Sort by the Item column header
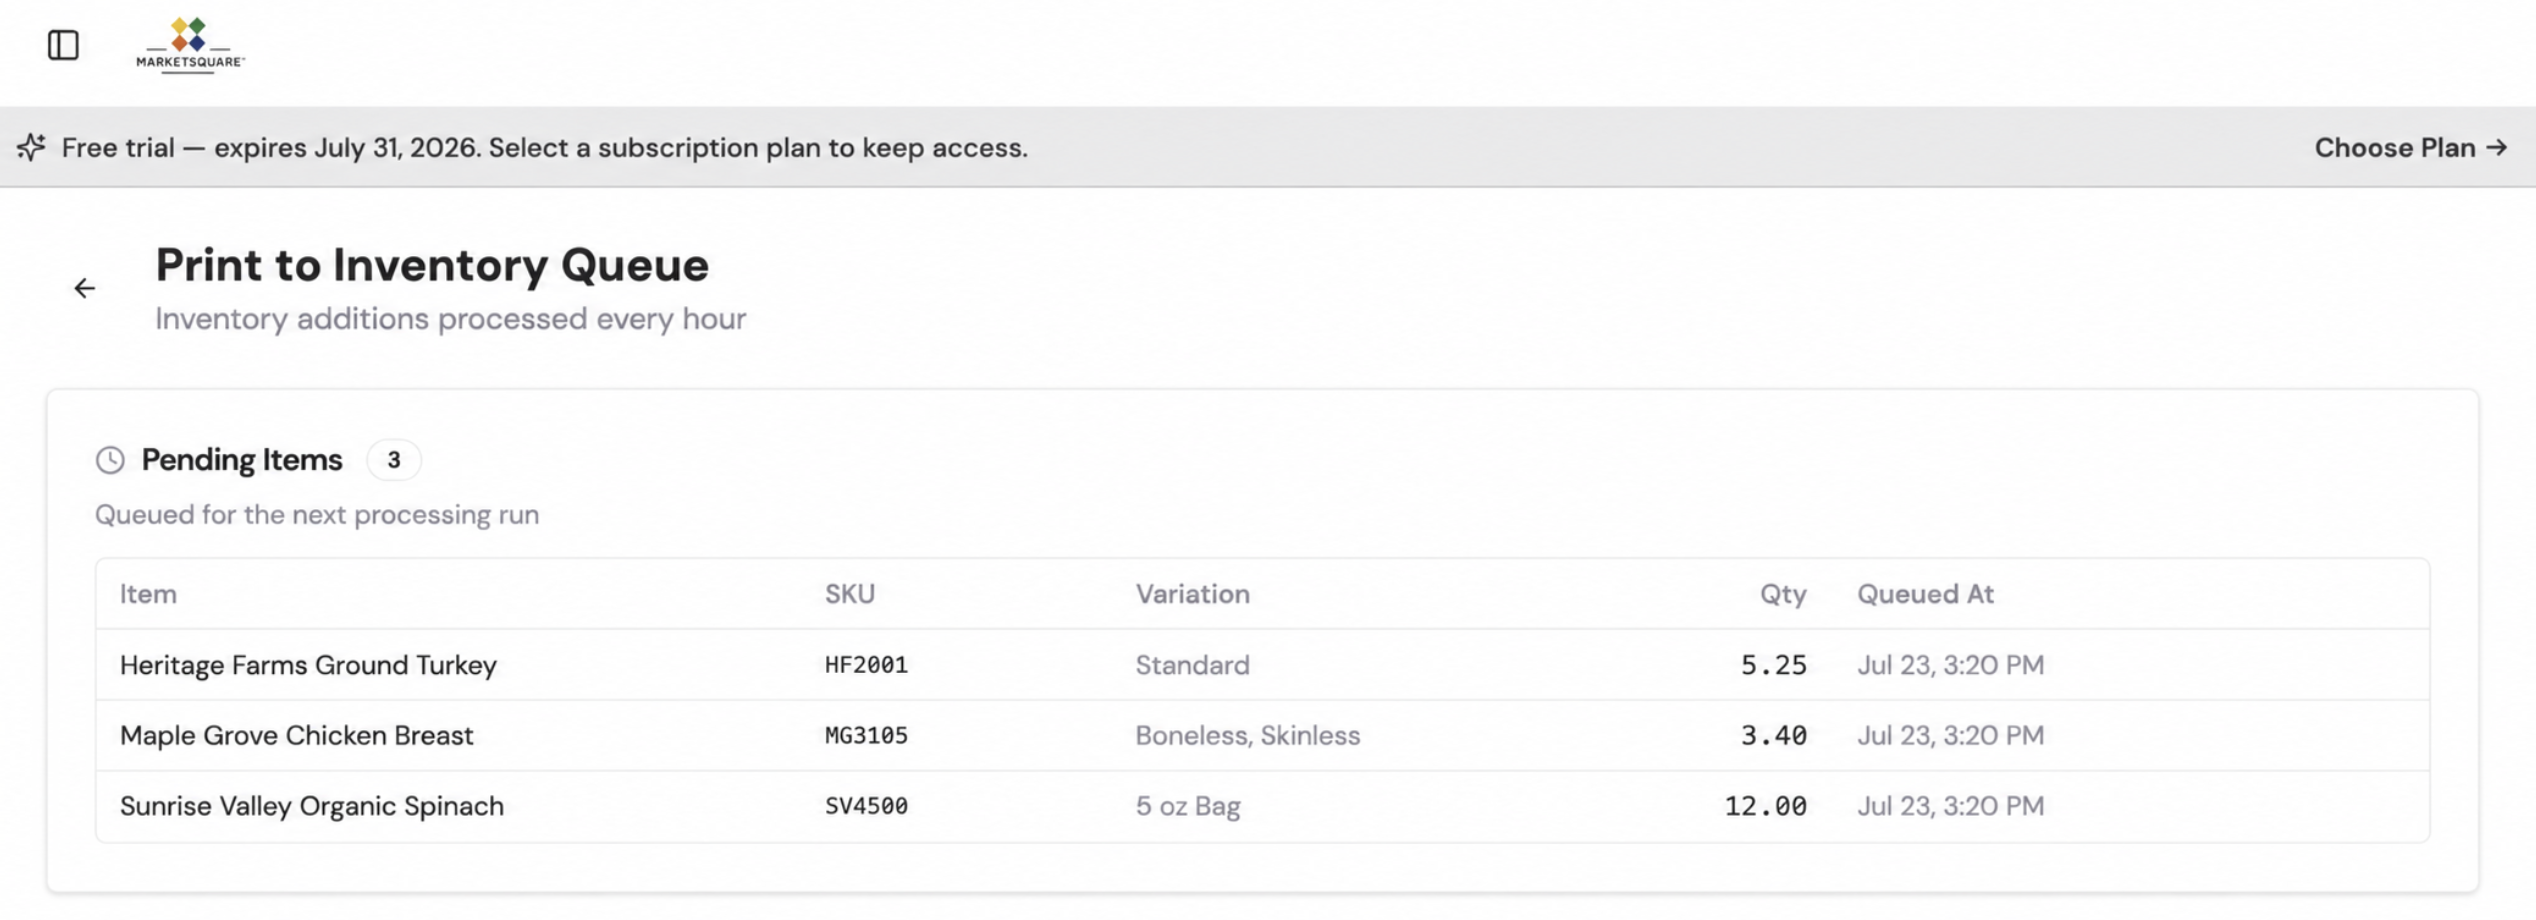Viewport: 2536px width, 920px height. 148,594
